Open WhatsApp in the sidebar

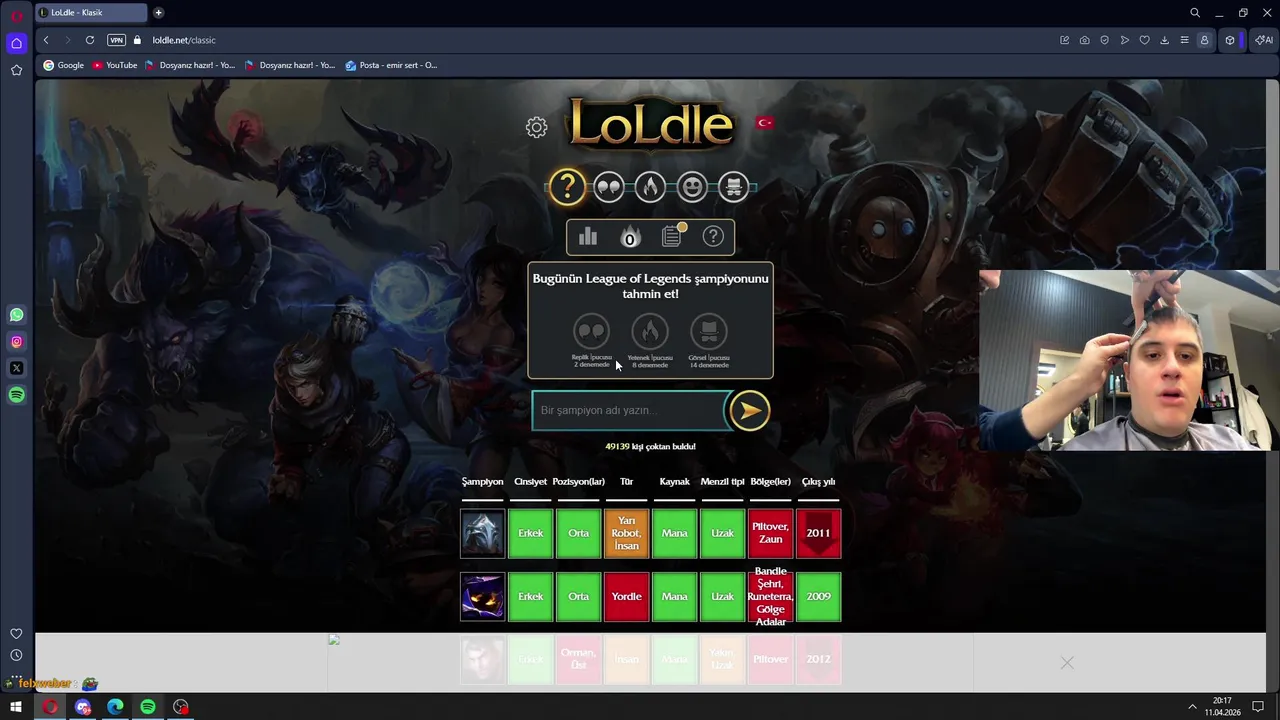(16, 315)
